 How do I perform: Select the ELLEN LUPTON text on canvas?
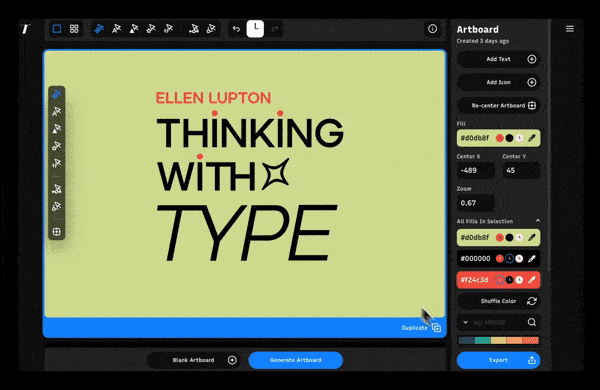(x=213, y=98)
